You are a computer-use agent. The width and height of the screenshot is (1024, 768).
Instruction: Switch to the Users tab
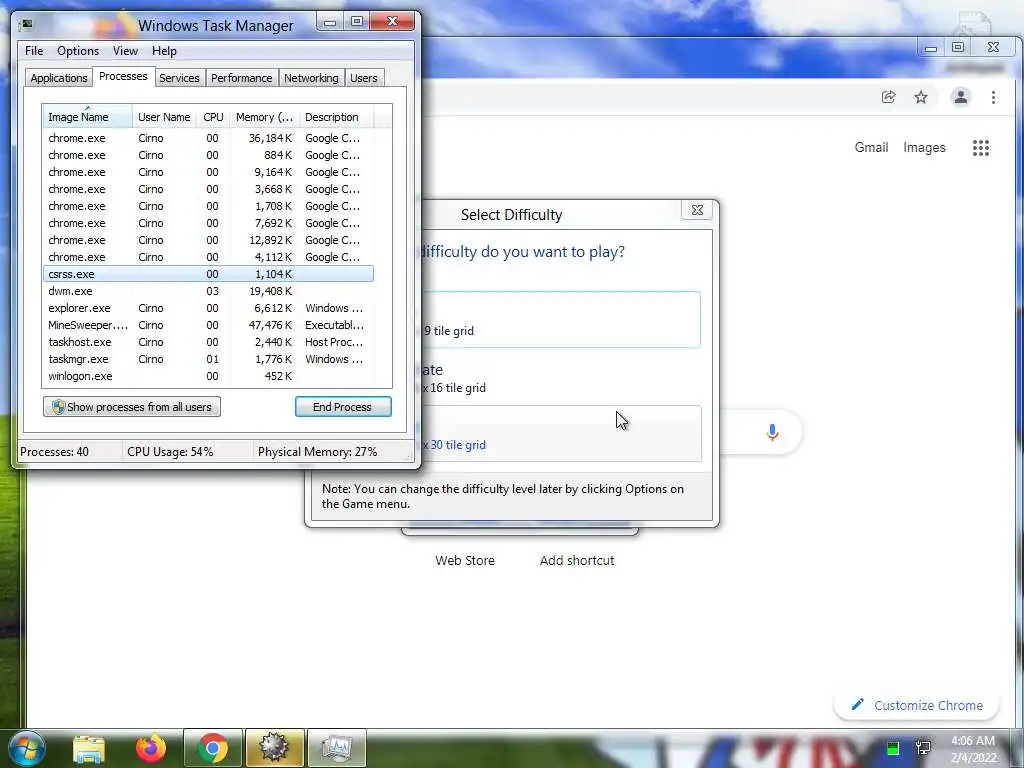(x=364, y=78)
